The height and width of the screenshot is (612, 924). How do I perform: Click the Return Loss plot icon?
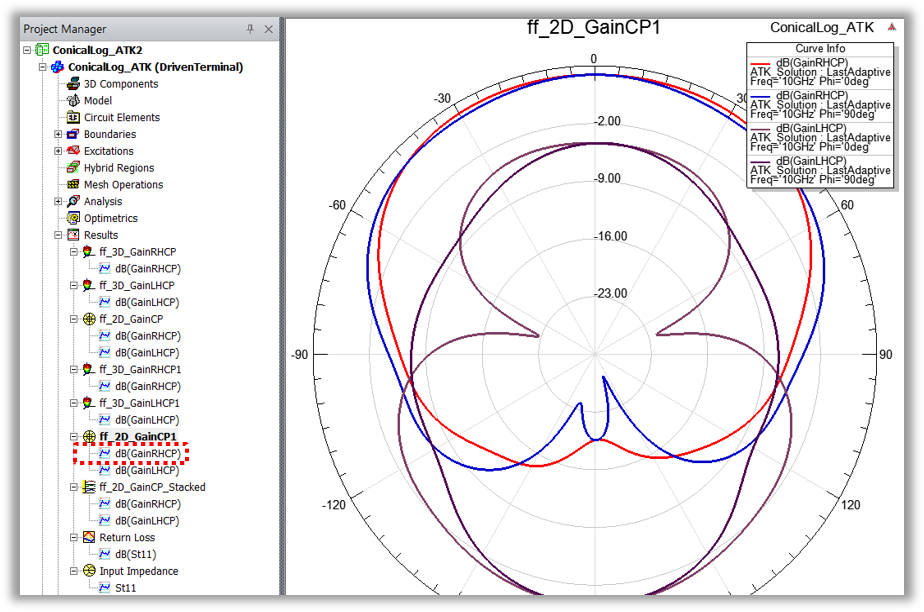pyautogui.click(x=88, y=537)
